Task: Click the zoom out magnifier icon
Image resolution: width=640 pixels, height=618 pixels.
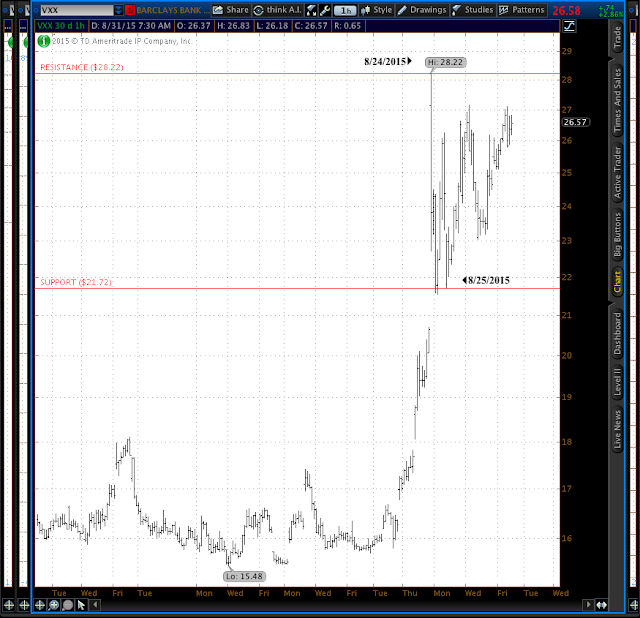Action: pyautogui.click(x=68, y=605)
